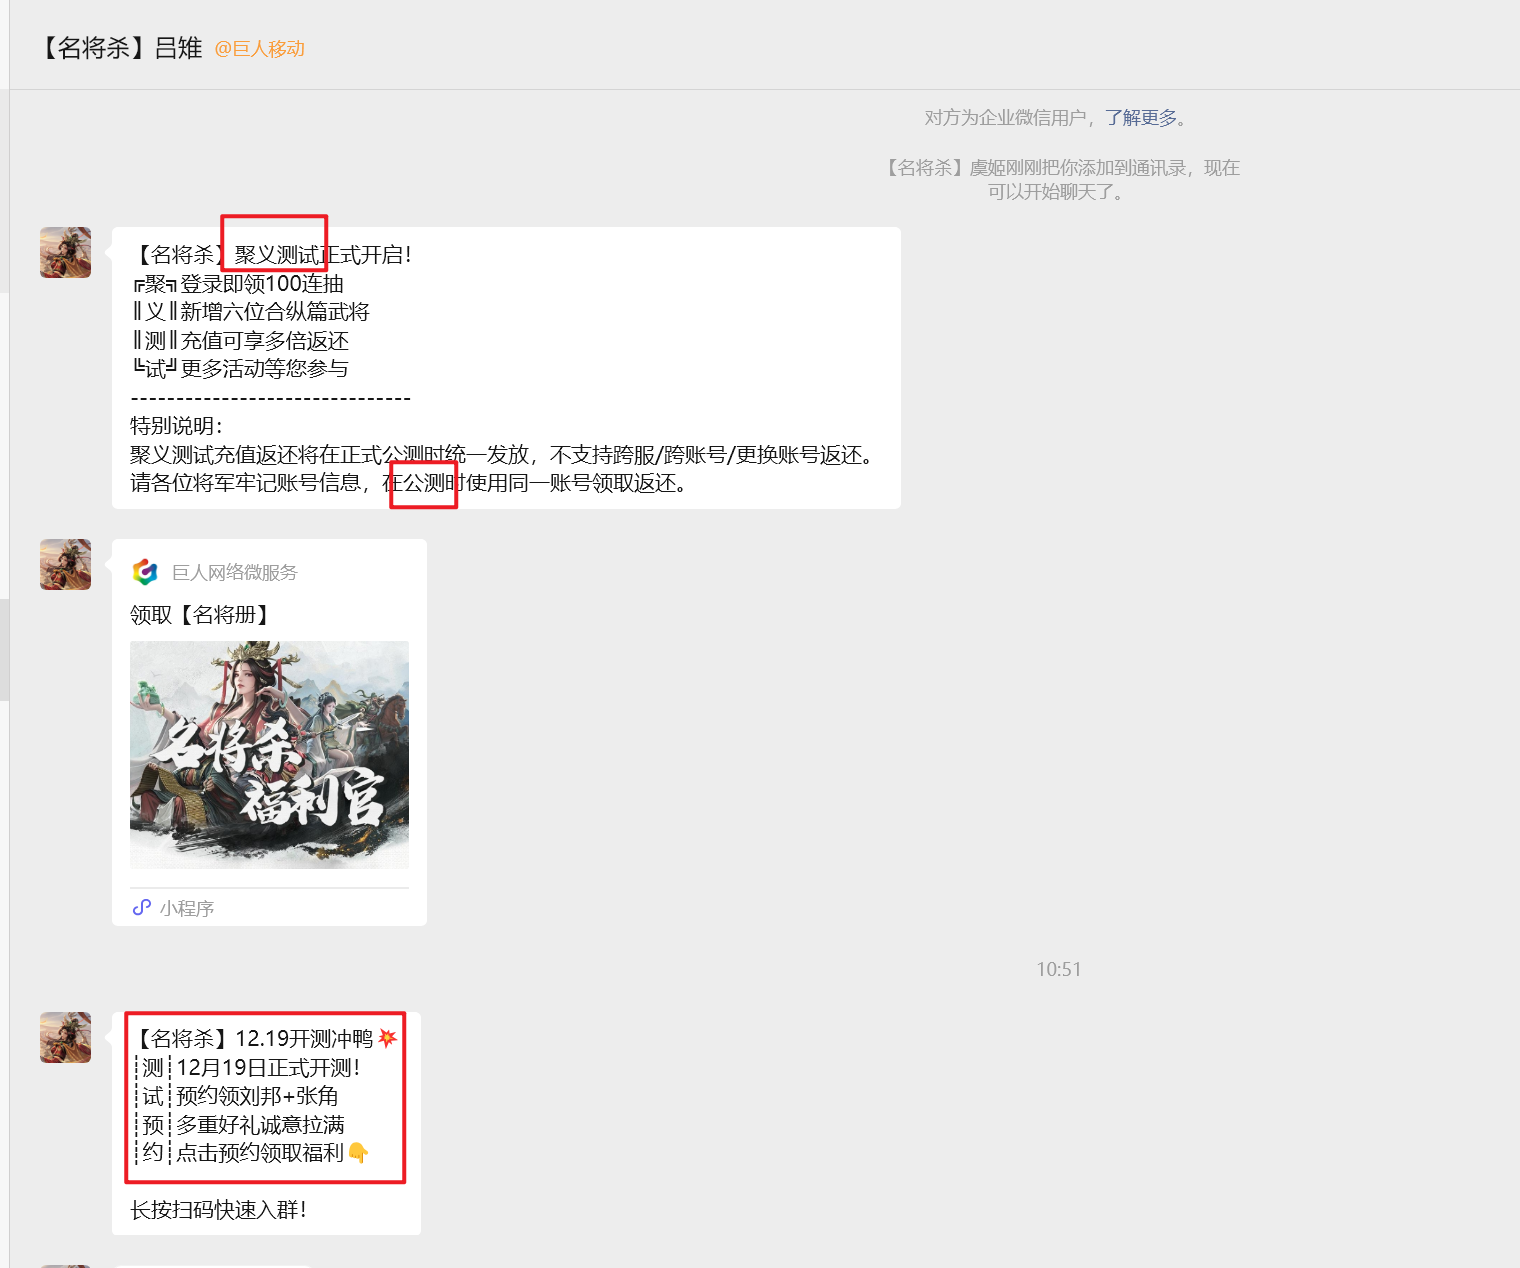This screenshot has width=1520, height=1268.
Task: Click the pointing-down hand emoji after 点击预约领取福利
Action: [358, 1153]
